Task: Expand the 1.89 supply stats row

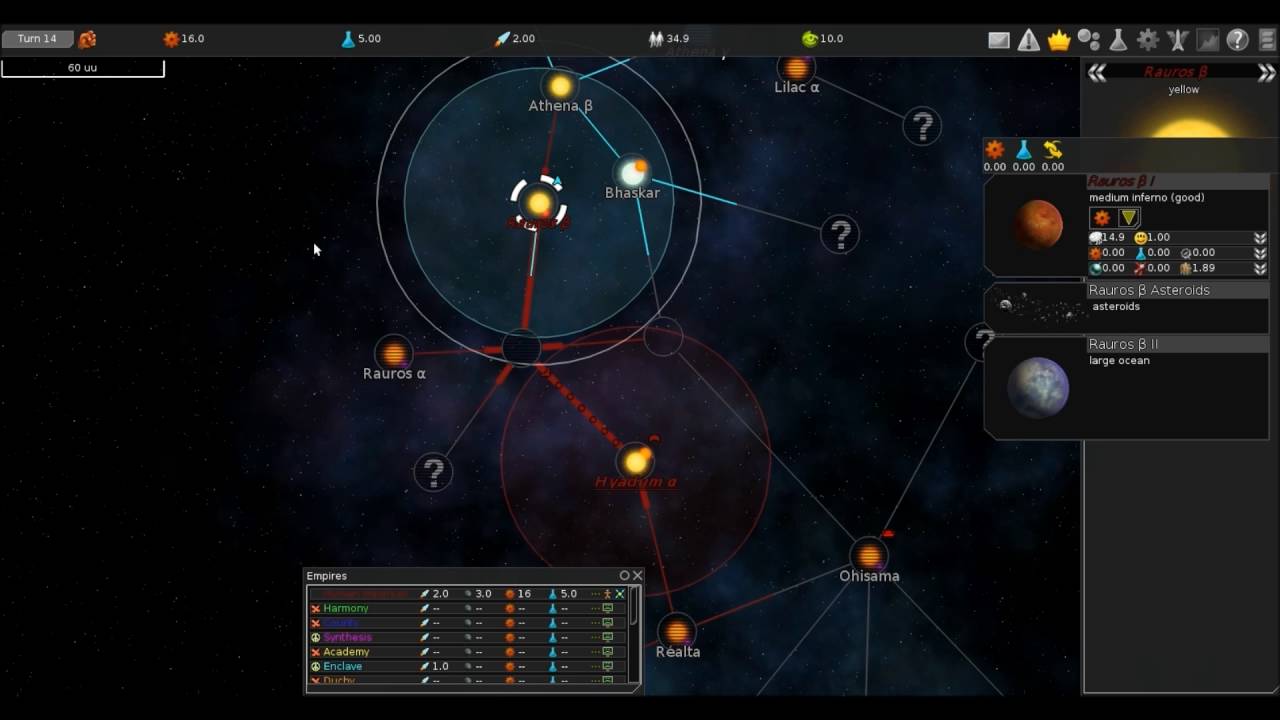Action: pyautogui.click(x=1260, y=268)
